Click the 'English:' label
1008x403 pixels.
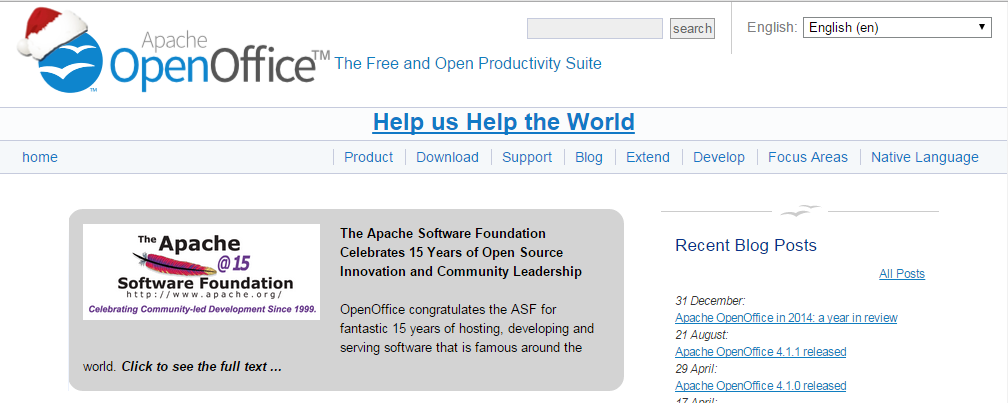(x=772, y=28)
